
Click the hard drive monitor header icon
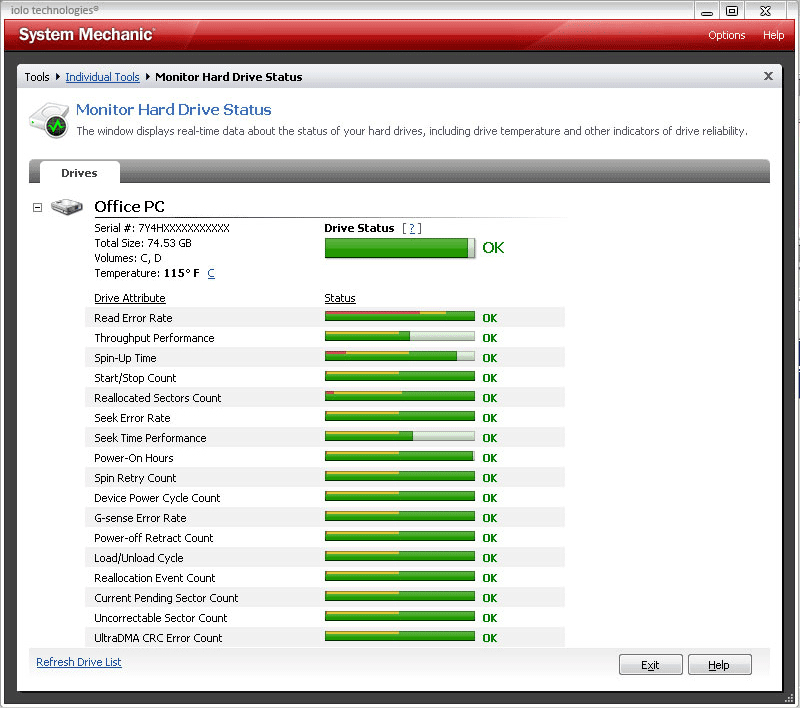[x=49, y=120]
